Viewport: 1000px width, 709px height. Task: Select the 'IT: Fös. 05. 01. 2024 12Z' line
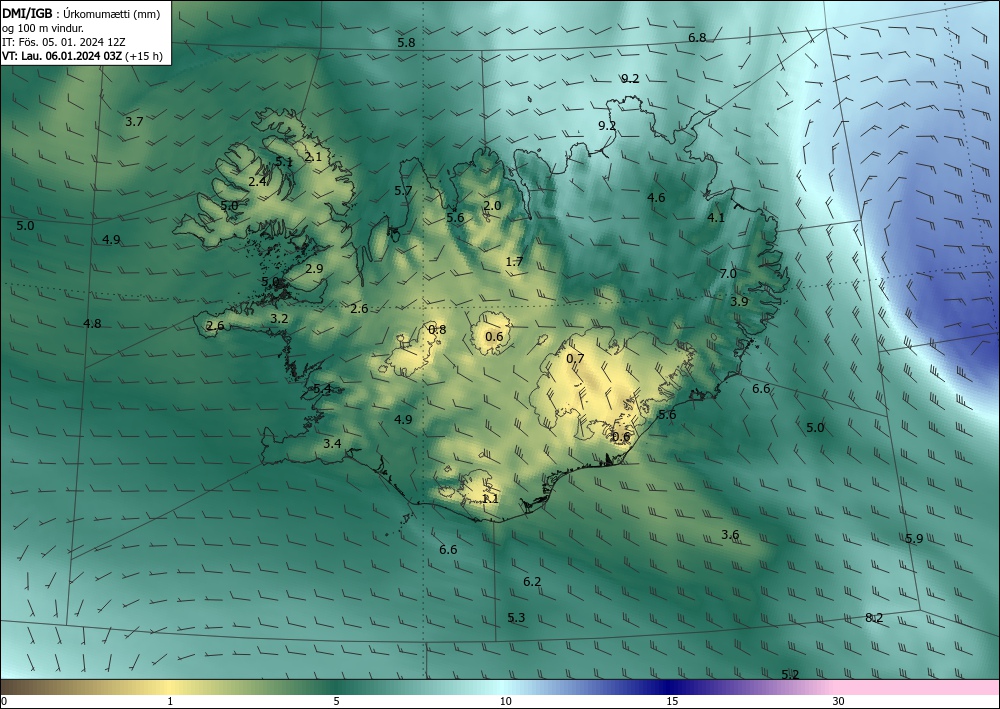point(64,42)
